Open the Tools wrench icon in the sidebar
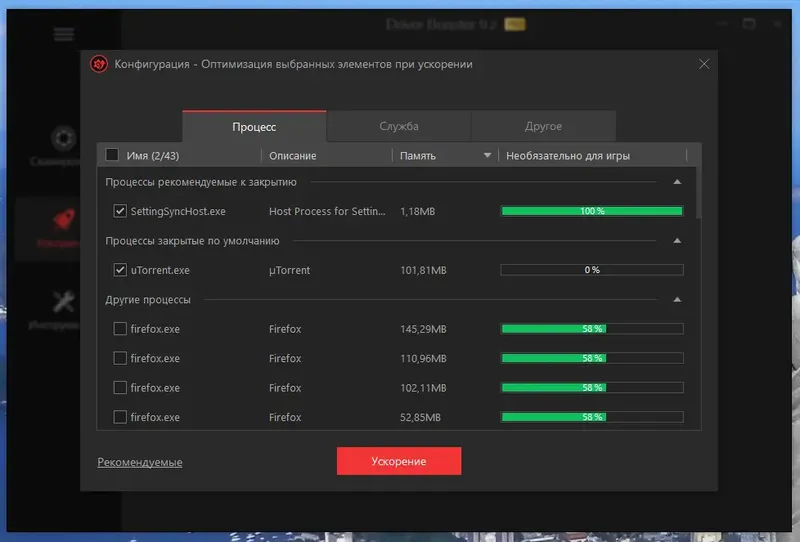Image resolution: width=800 pixels, height=542 pixels. [64, 301]
